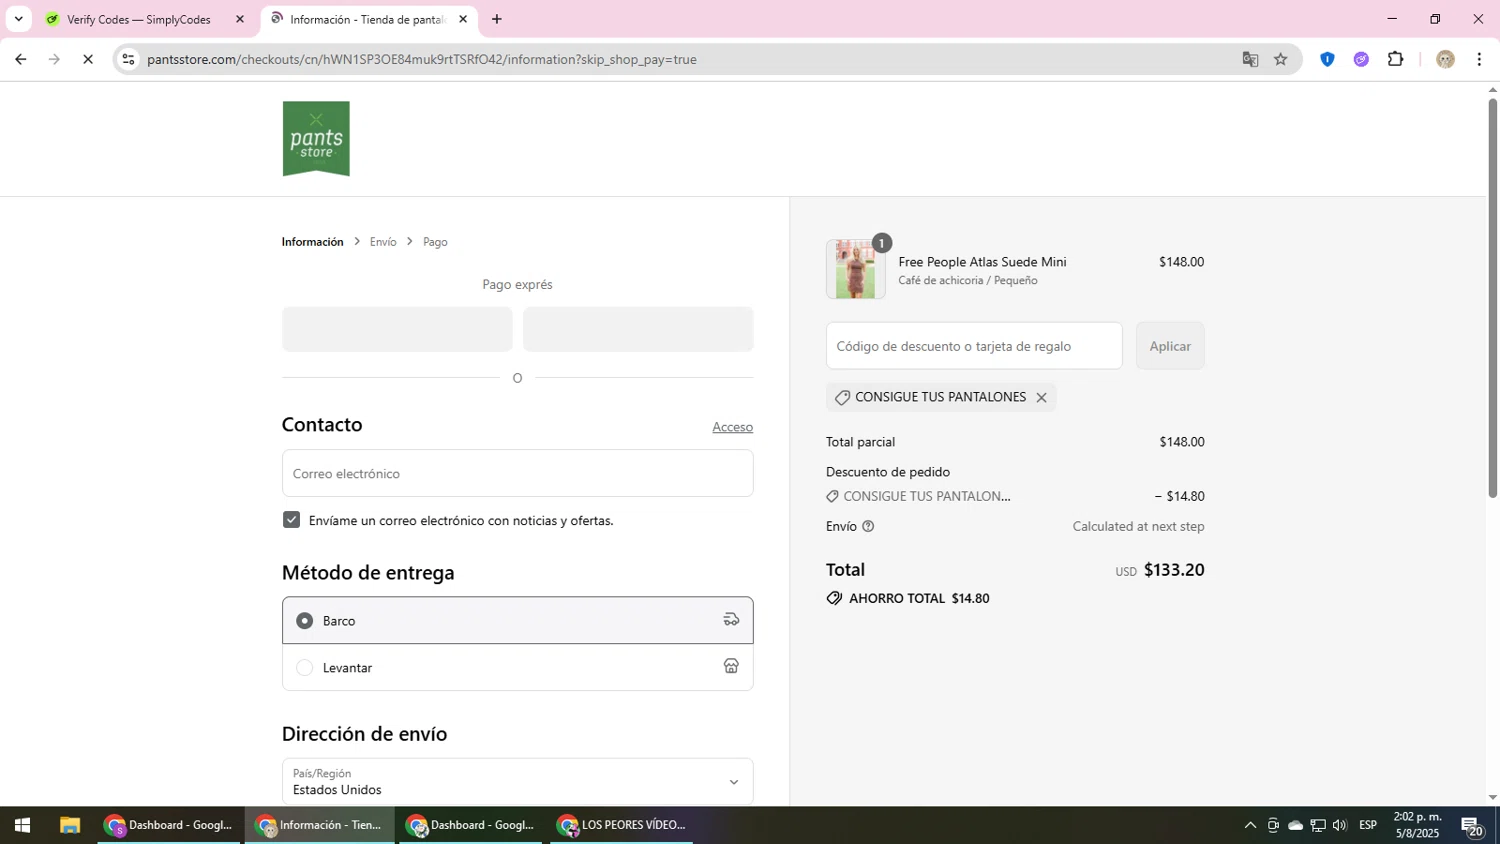
Task: Open the Bitwarden shield extension icon
Action: (1327, 59)
